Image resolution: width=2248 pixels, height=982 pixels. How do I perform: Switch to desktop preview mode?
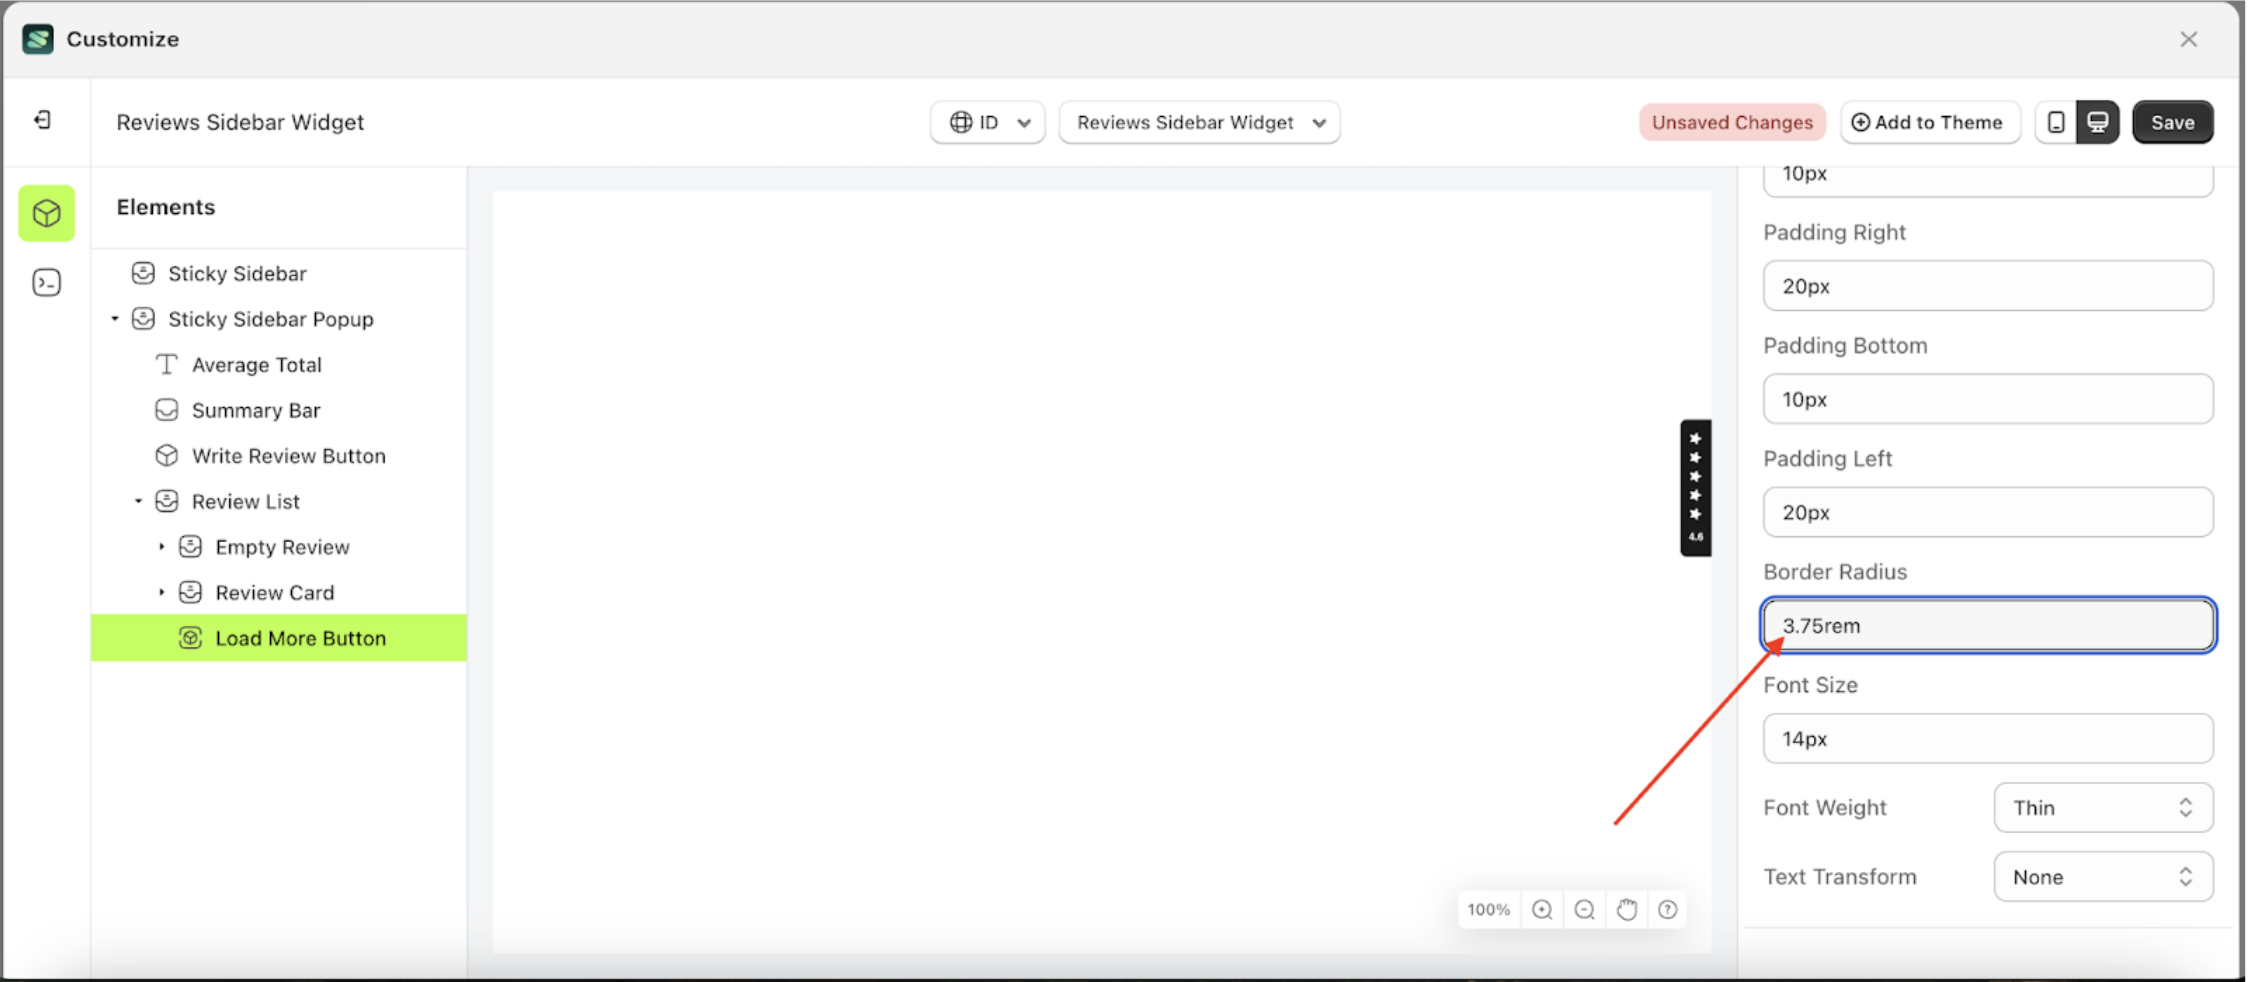pos(2097,121)
